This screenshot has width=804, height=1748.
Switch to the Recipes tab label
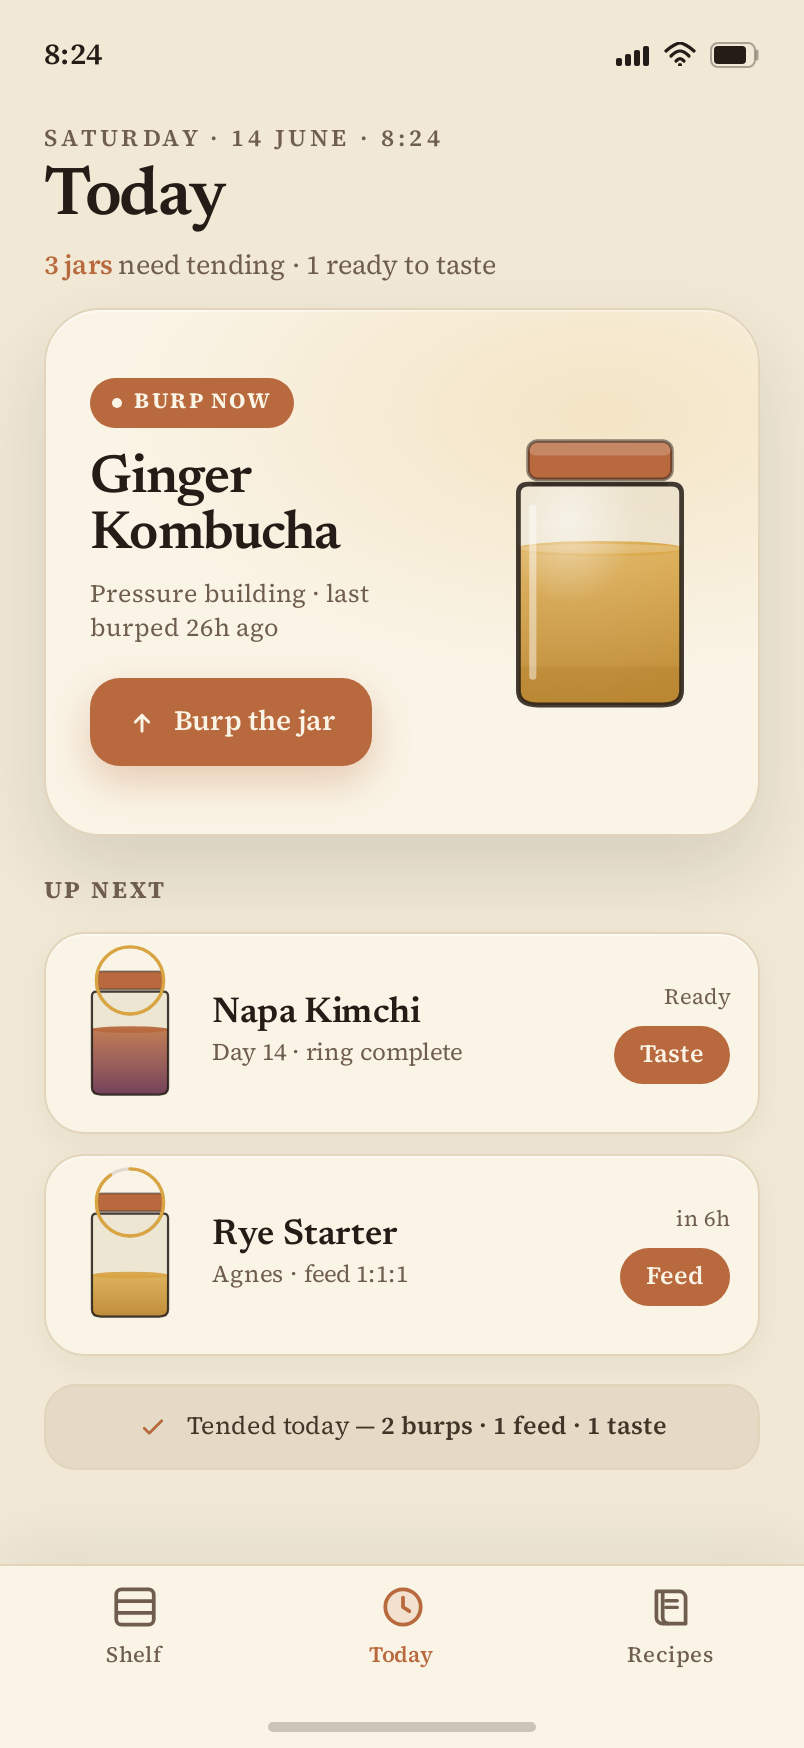pos(670,1655)
